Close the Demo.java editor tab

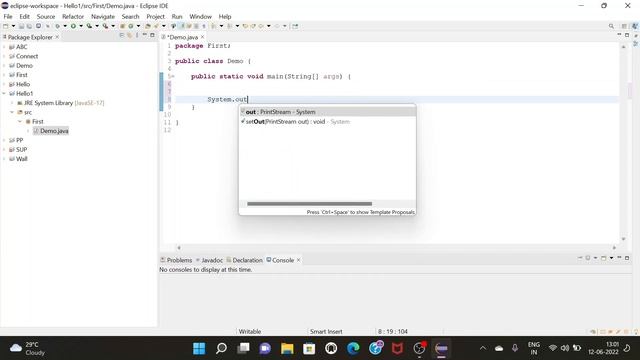pos(202,37)
